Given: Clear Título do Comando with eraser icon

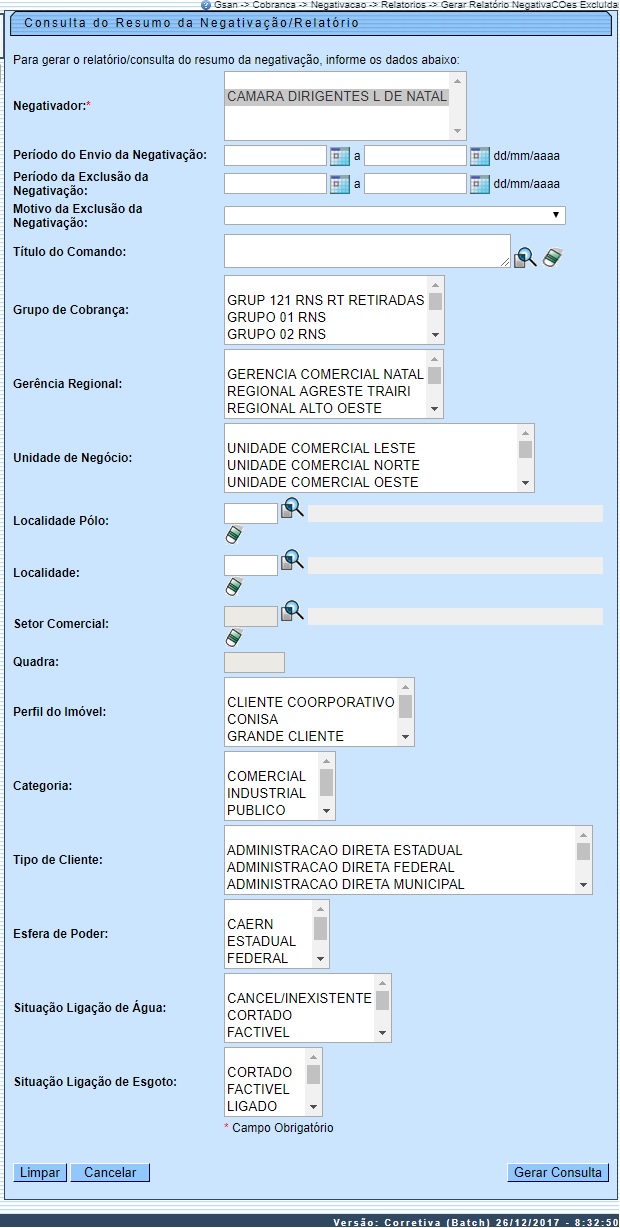Looking at the screenshot, I should coord(553,257).
